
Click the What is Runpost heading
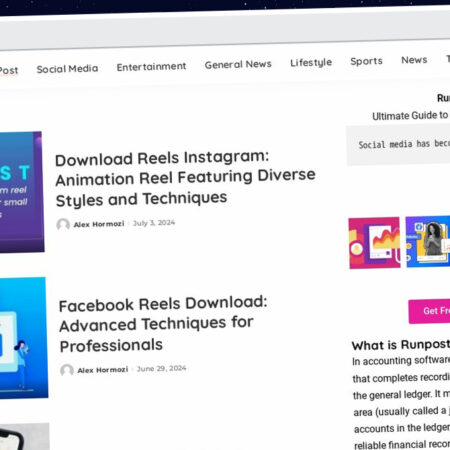click(401, 345)
